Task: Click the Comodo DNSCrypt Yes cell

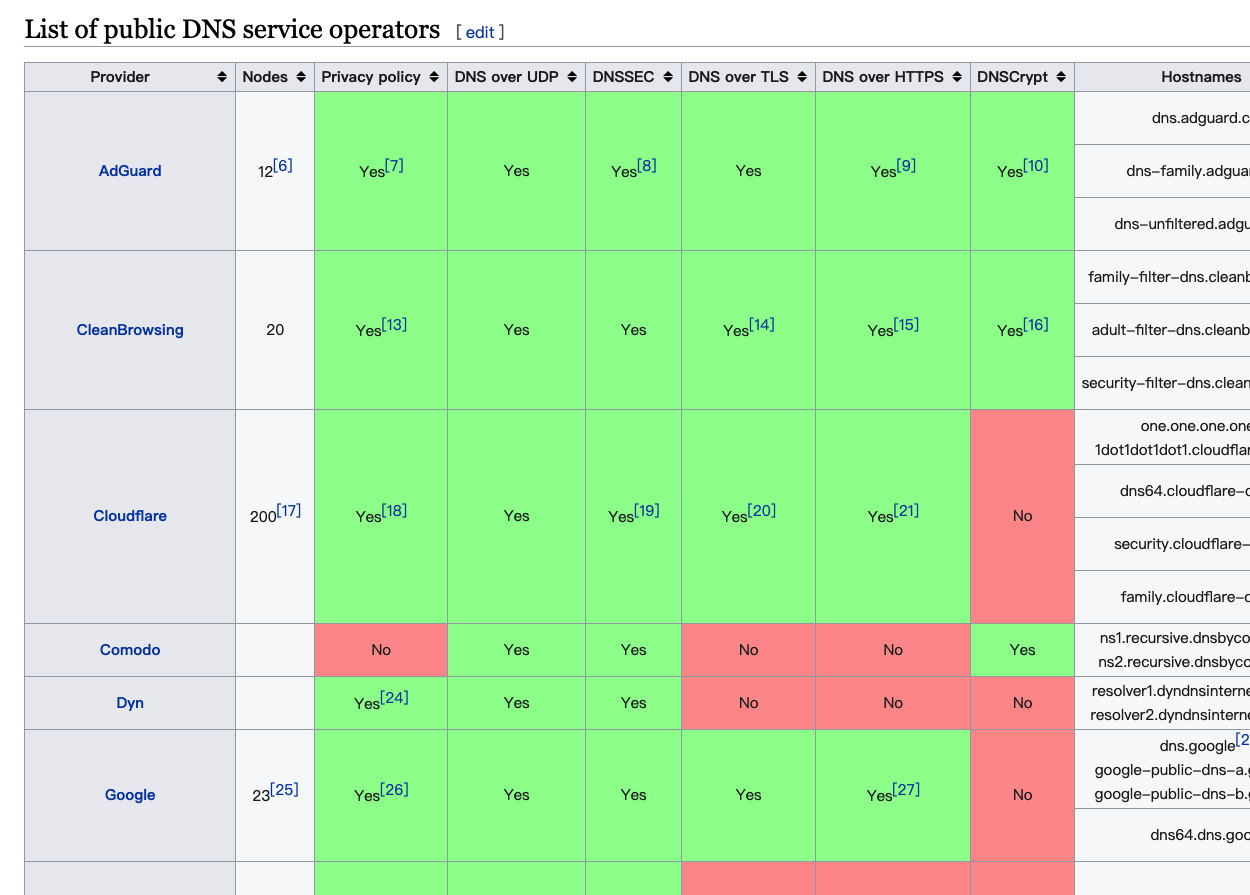Action: 1022,650
